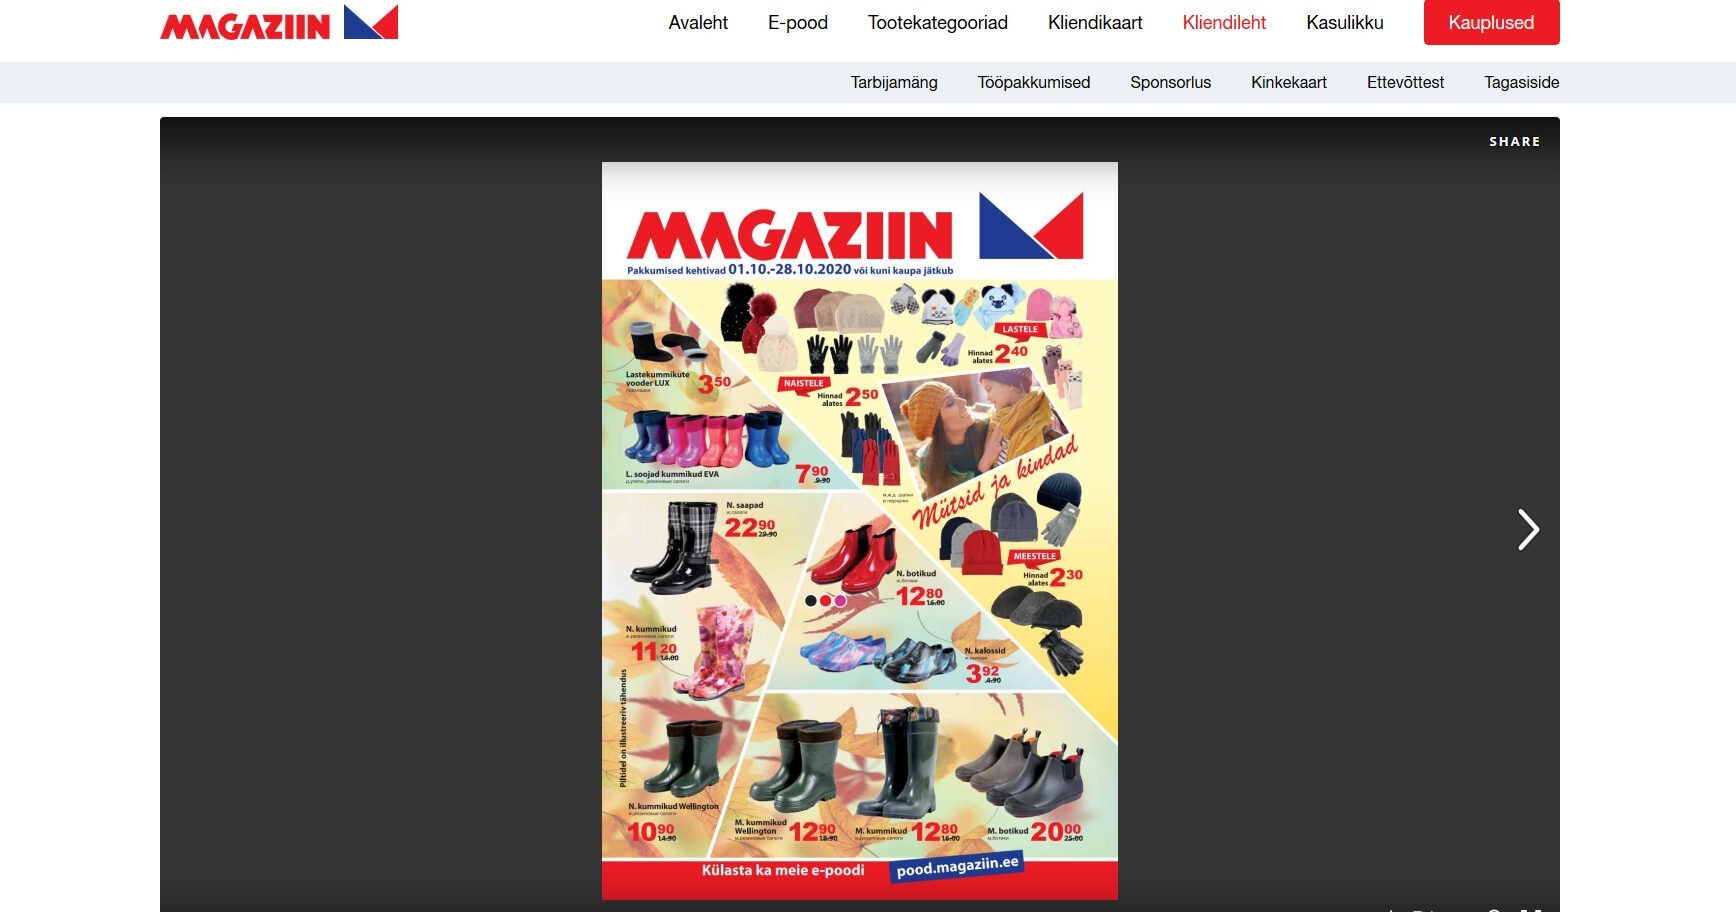The width and height of the screenshot is (1736, 912).
Task: Click SHARE in flyer viewer
Action: pyautogui.click(x=1514, y=141)
